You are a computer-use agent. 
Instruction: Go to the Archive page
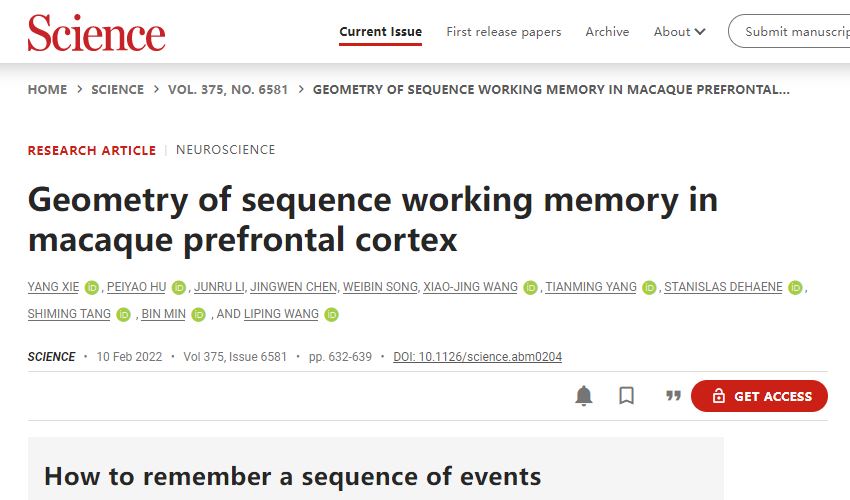click(x=607, y=32)
